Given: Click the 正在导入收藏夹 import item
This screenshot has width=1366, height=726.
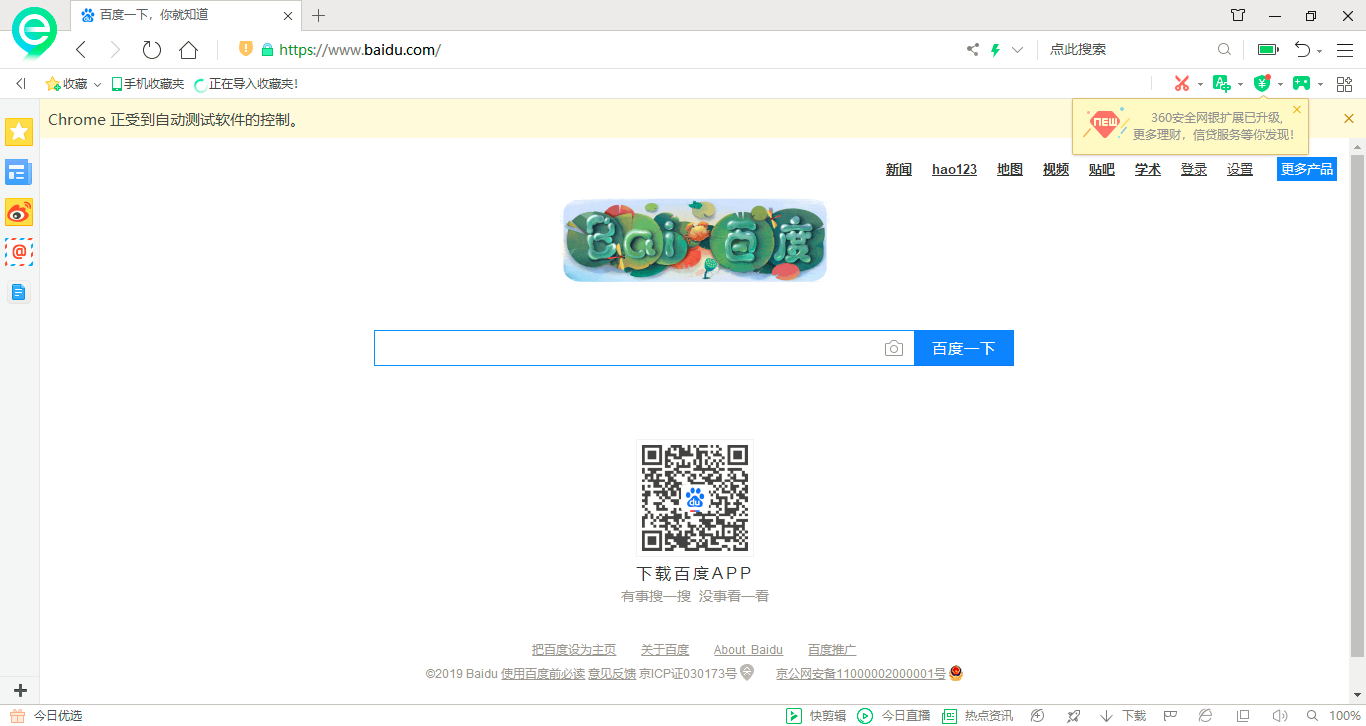Looking at the screenshot, I should coord(246,84).
